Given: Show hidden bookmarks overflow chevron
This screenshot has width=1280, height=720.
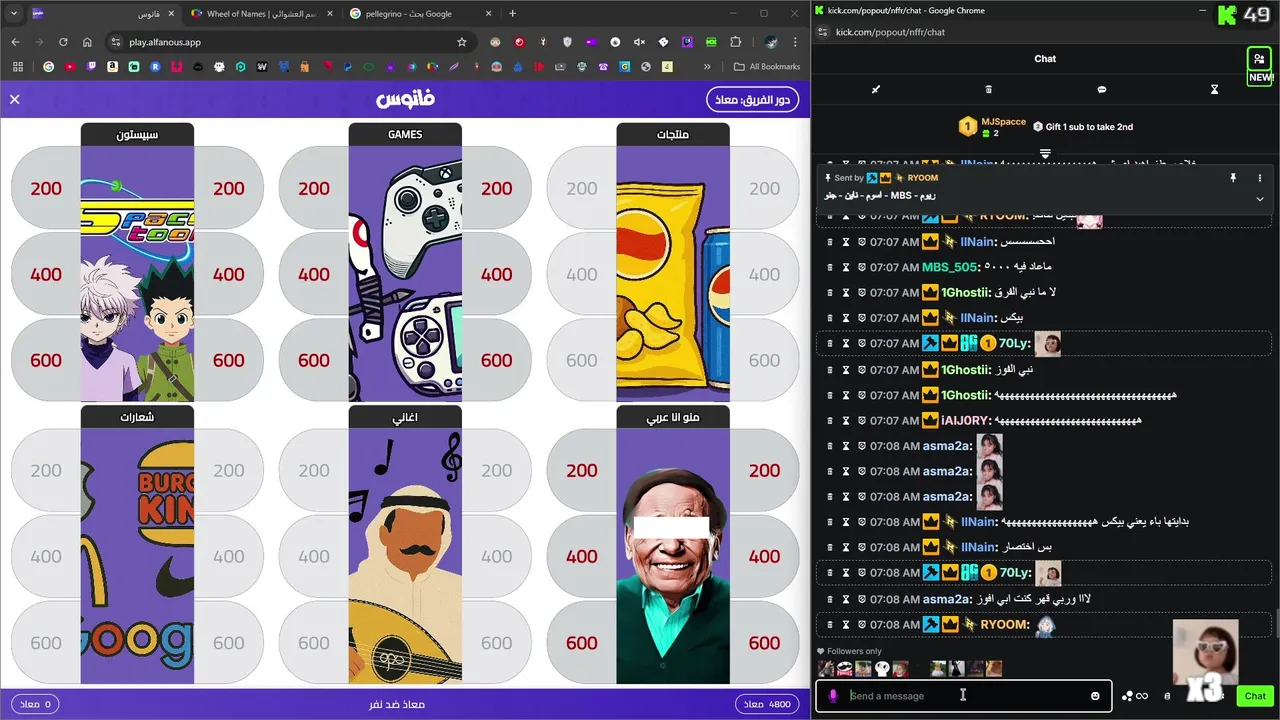Looking at the screenshot, I should click(708, 67).
